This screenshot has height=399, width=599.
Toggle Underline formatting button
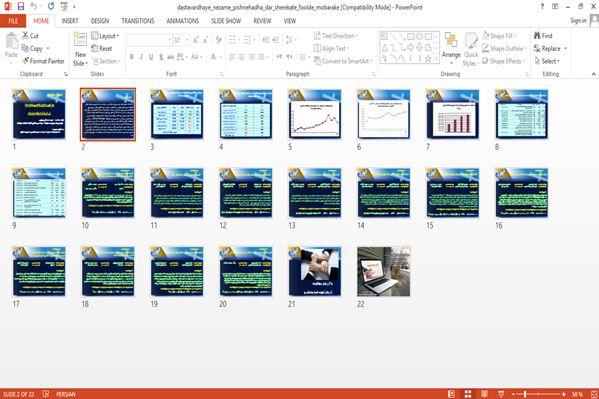pyautogui.click(x=151, y=57)
